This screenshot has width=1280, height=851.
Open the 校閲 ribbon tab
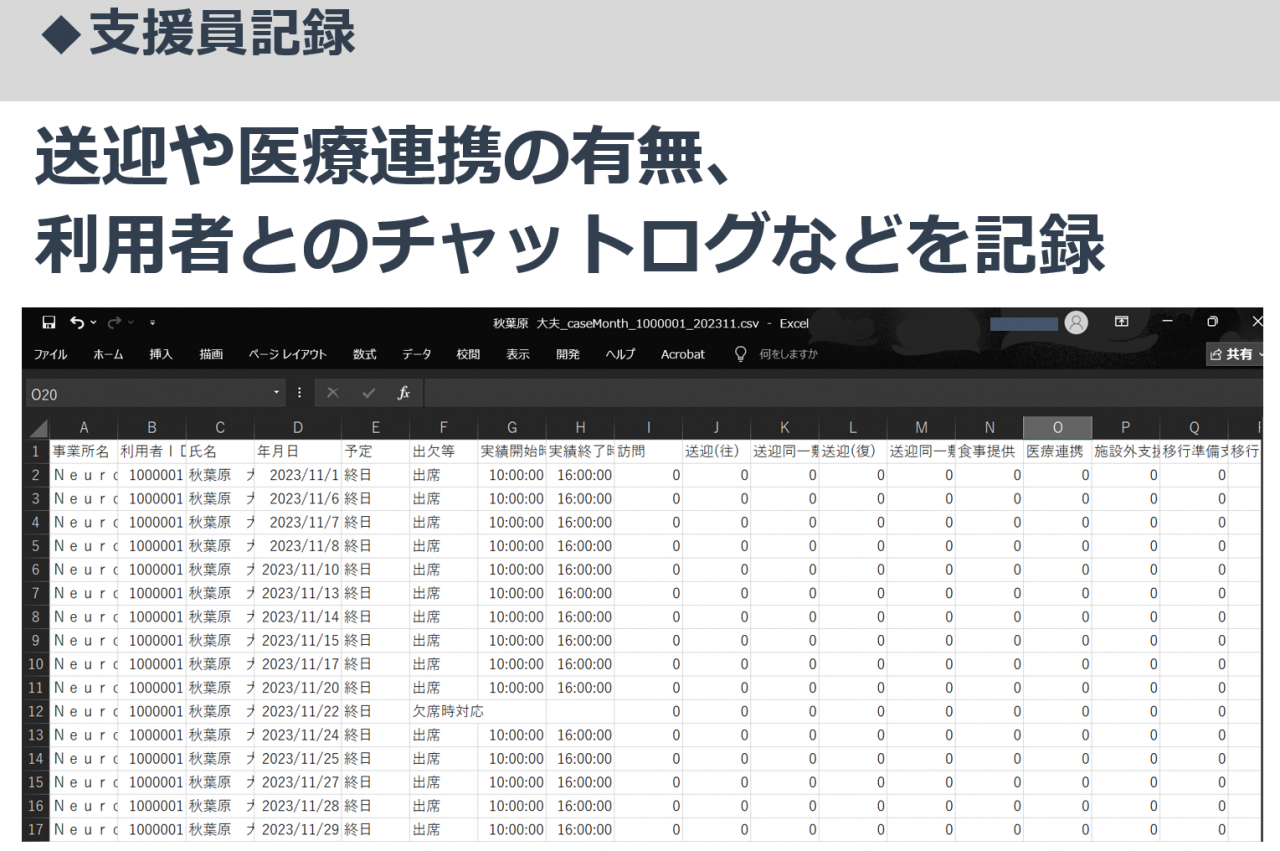(x=468, y=354)
